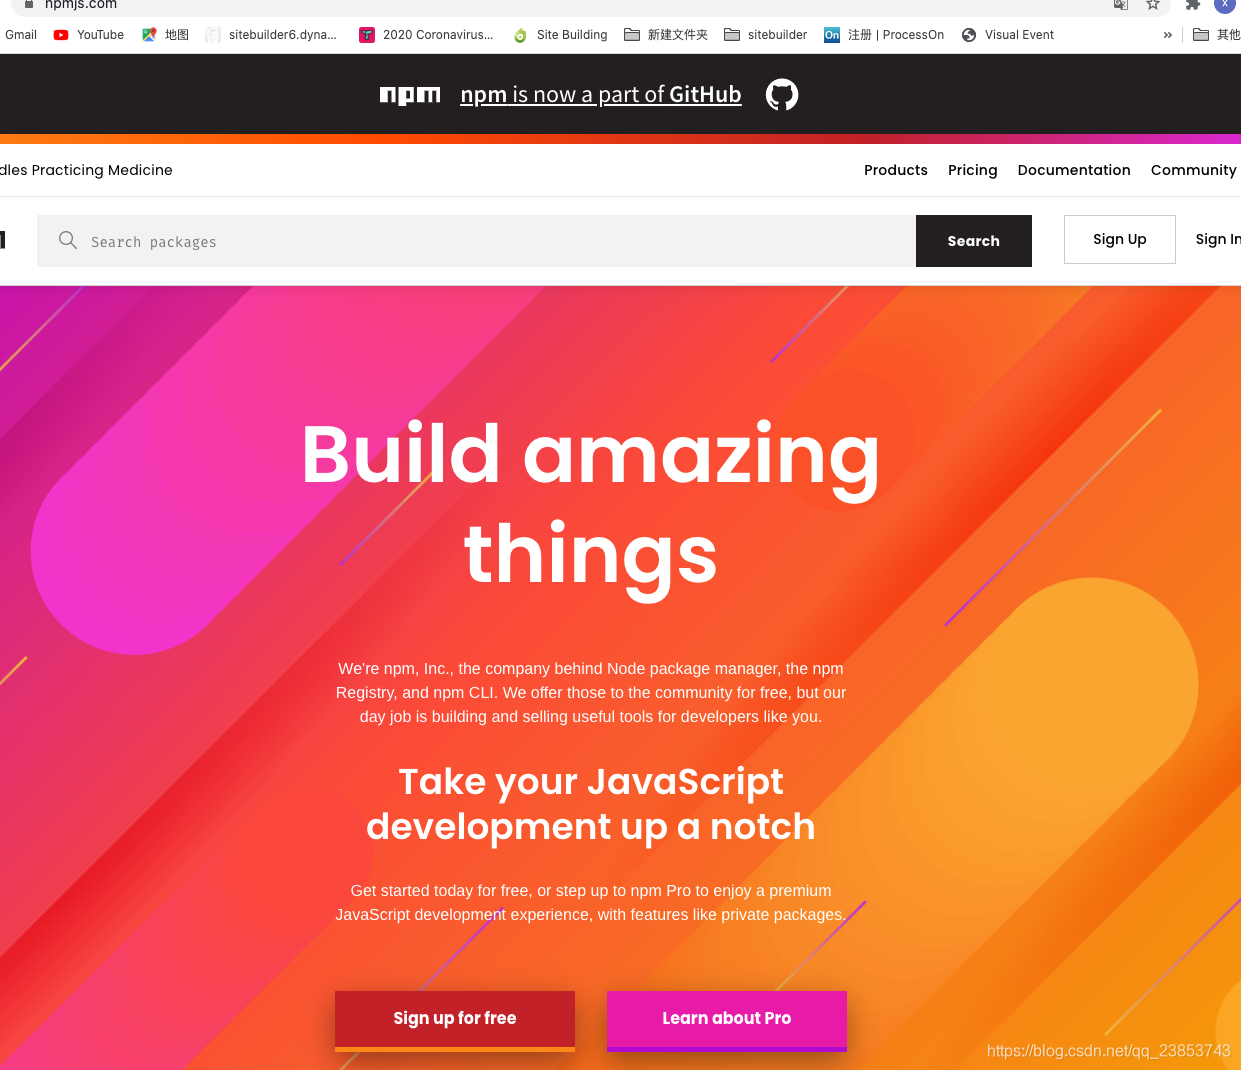Go to the Documentation page

(x=1074, y=170)
